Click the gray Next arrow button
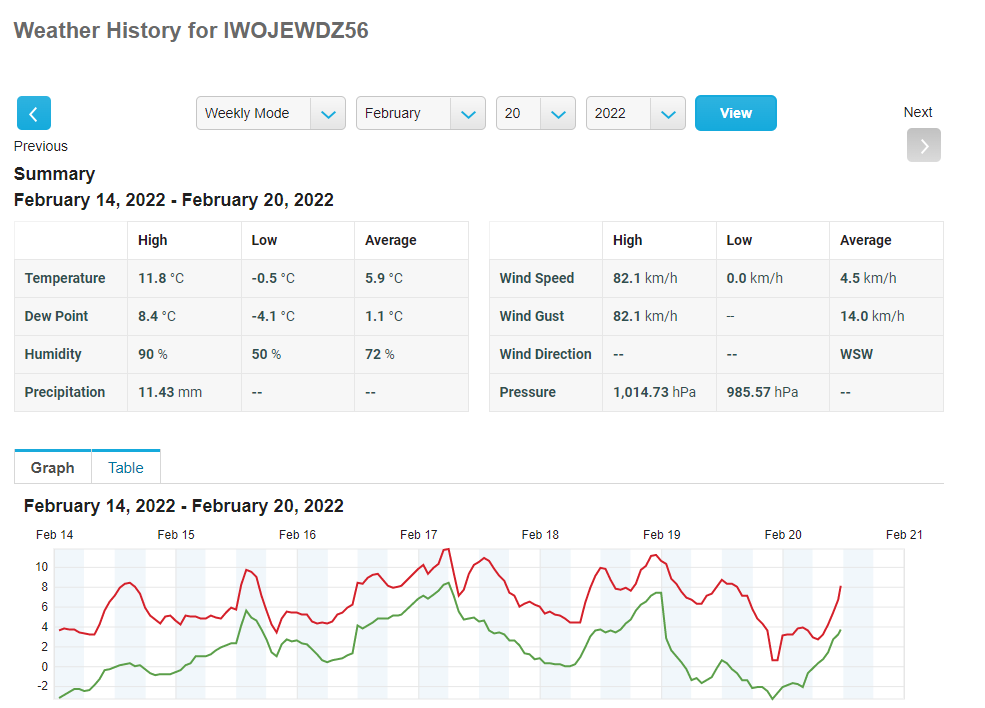This screenshot has height=708, width=985. click(923, 146)
